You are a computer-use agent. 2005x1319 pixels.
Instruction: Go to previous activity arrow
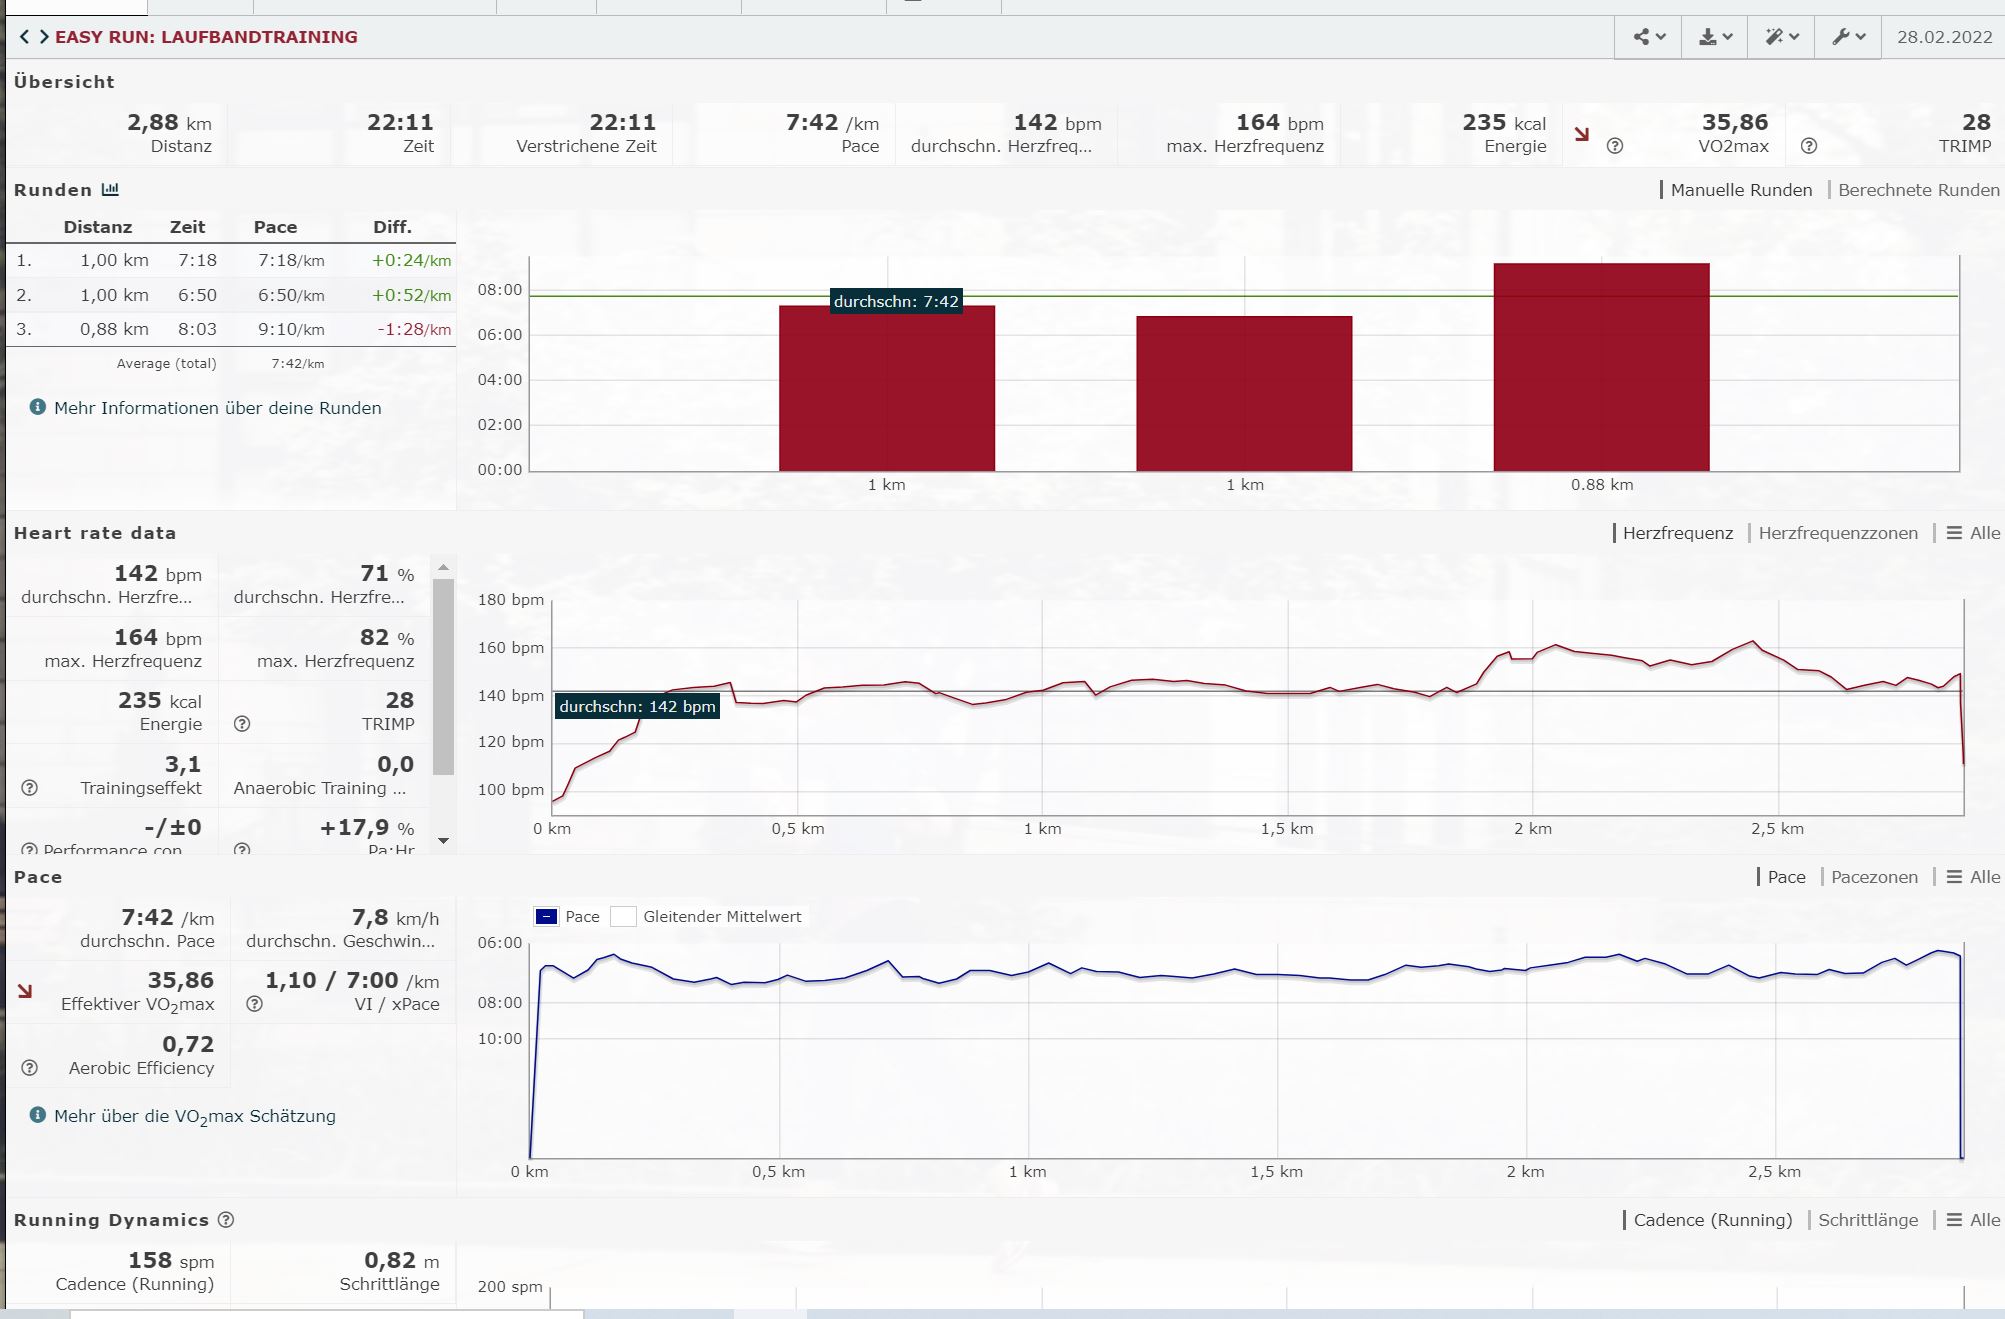(24, 37)
